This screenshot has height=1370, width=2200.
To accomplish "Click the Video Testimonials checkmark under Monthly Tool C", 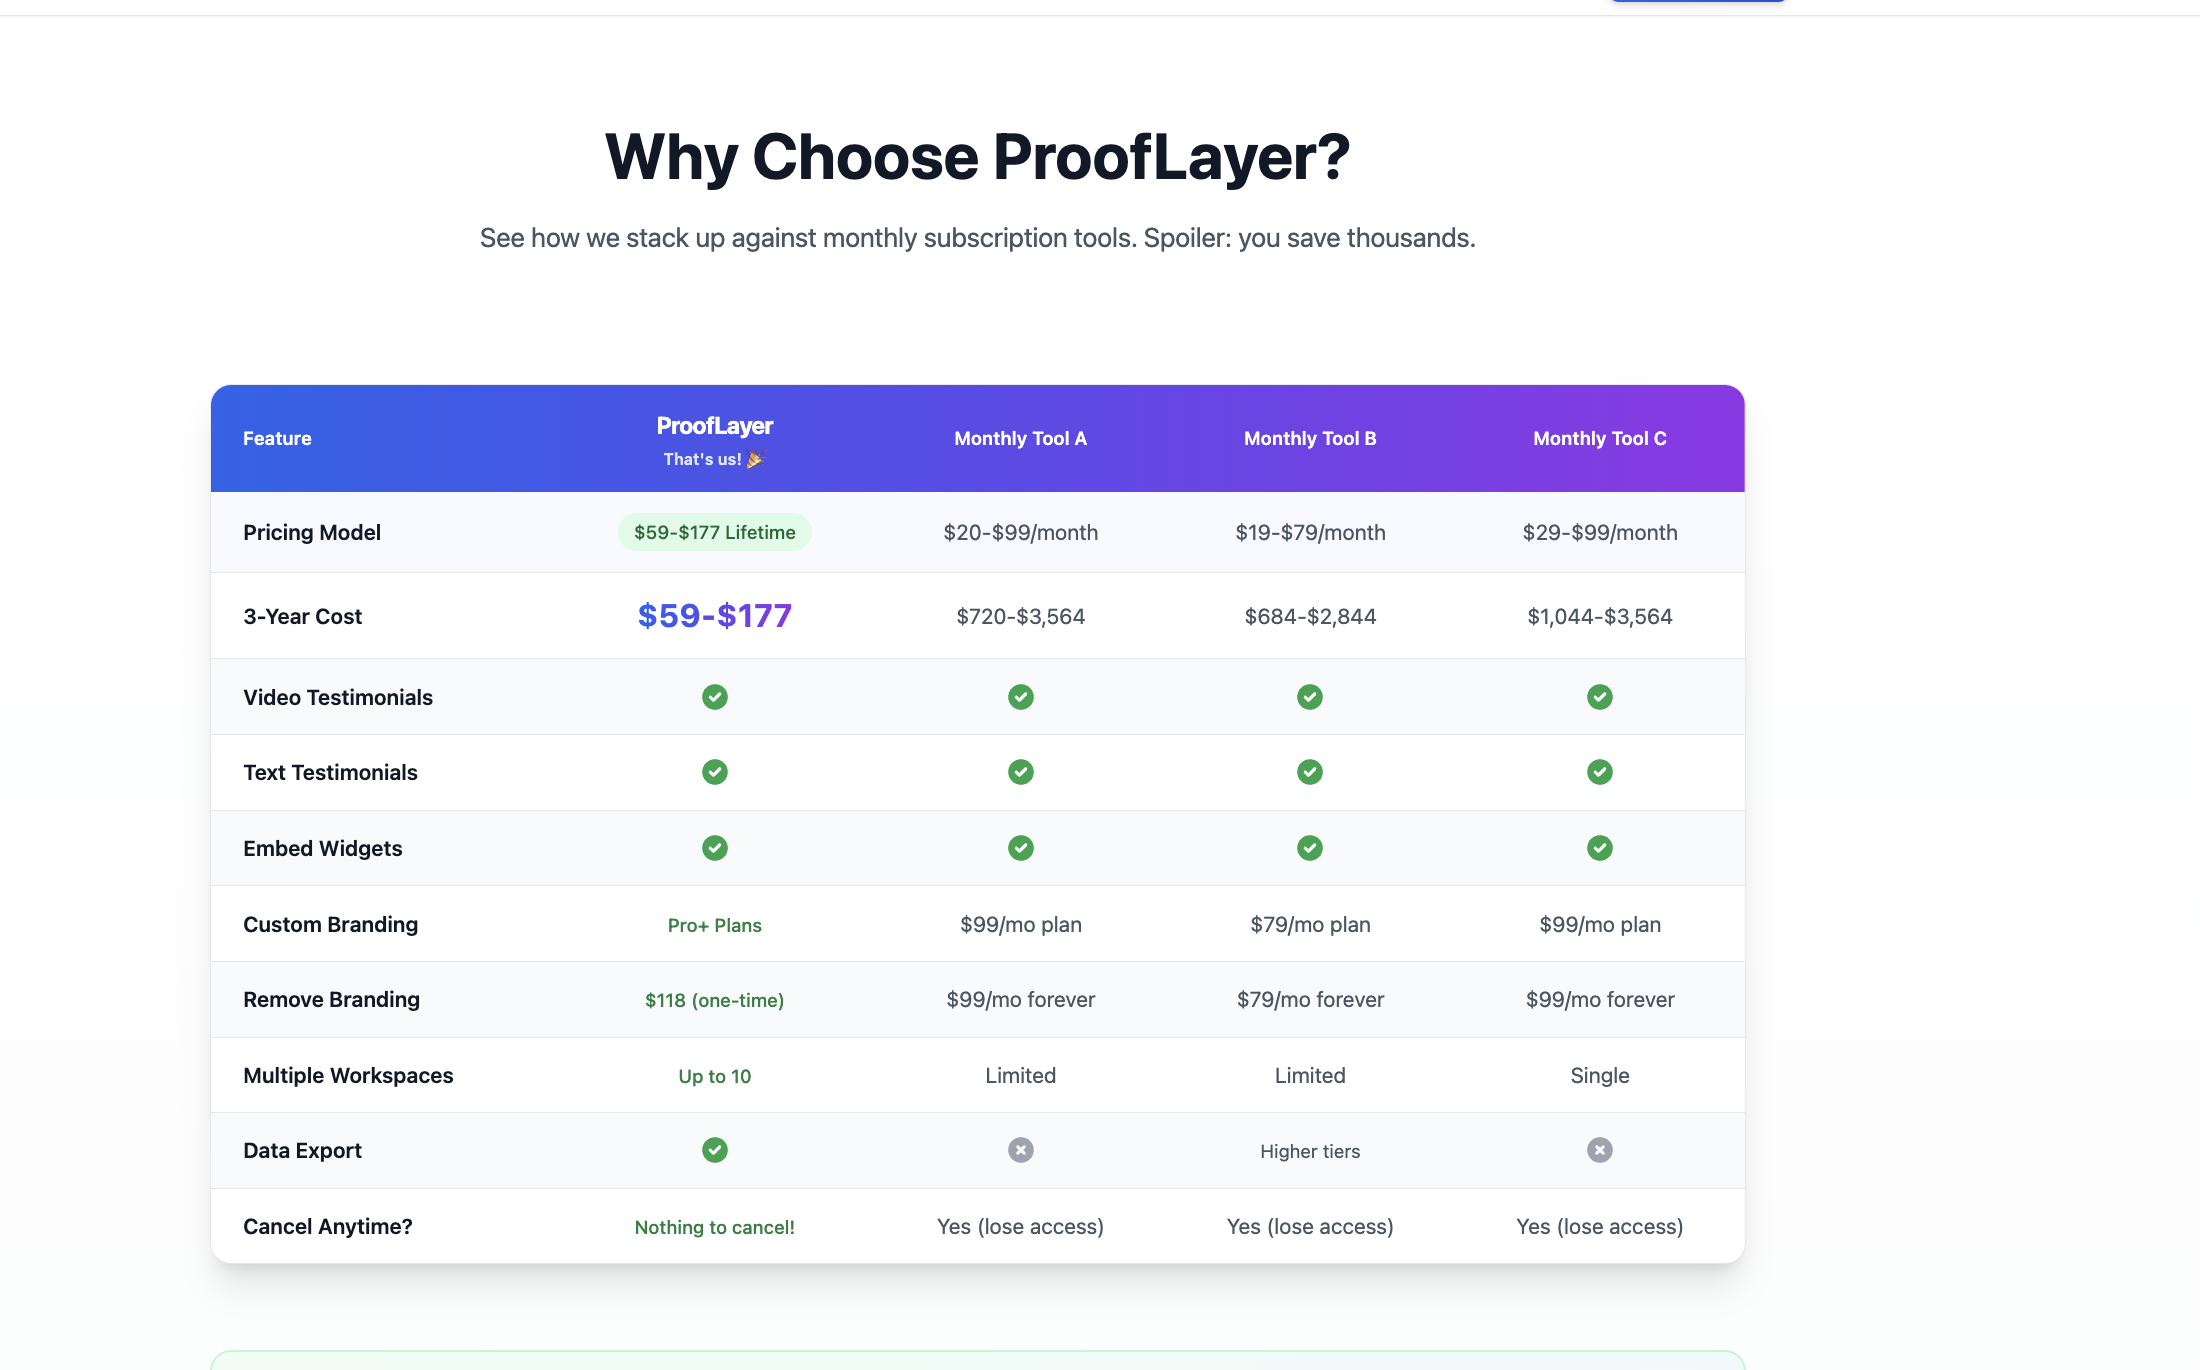I will (x=1599, y=697).
